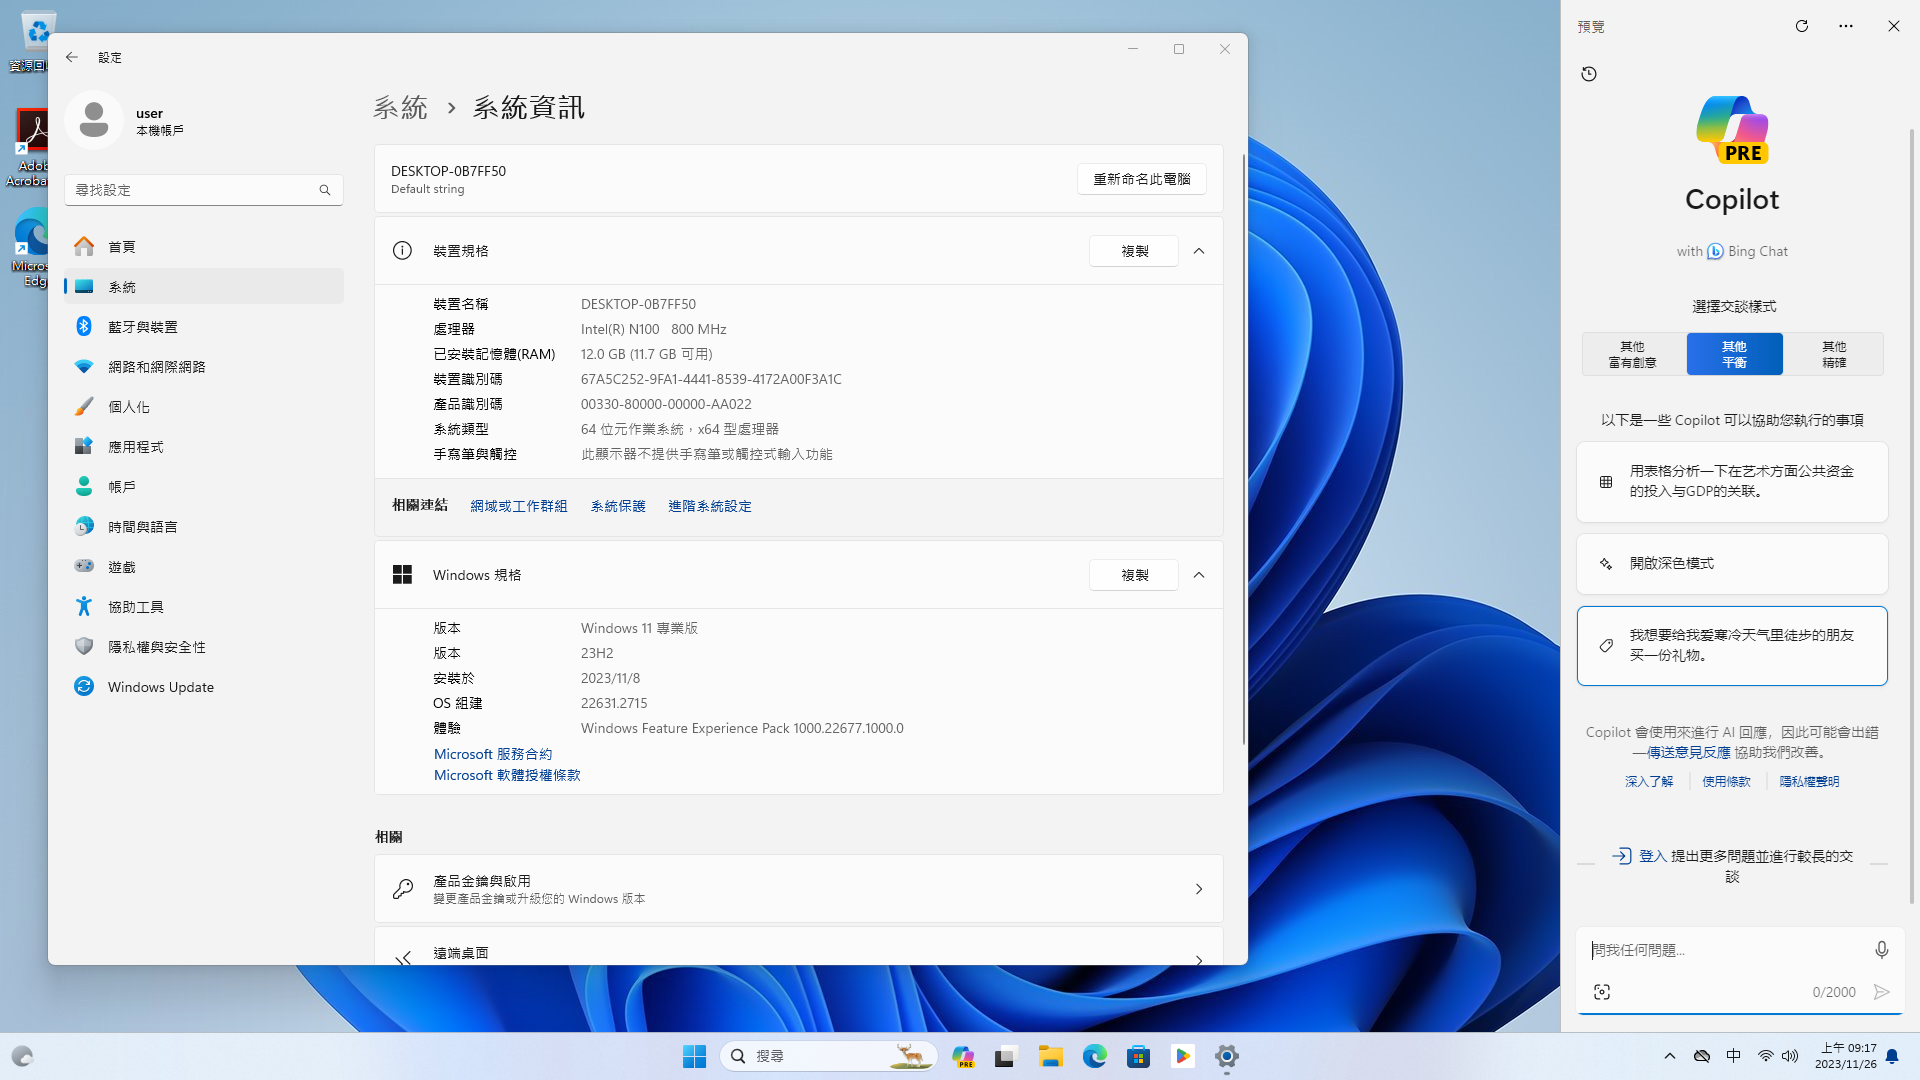Click the 隱私權與安全性 shield icon
The width and height of the screenshot is (1920, 1080).
click(84, 646)
